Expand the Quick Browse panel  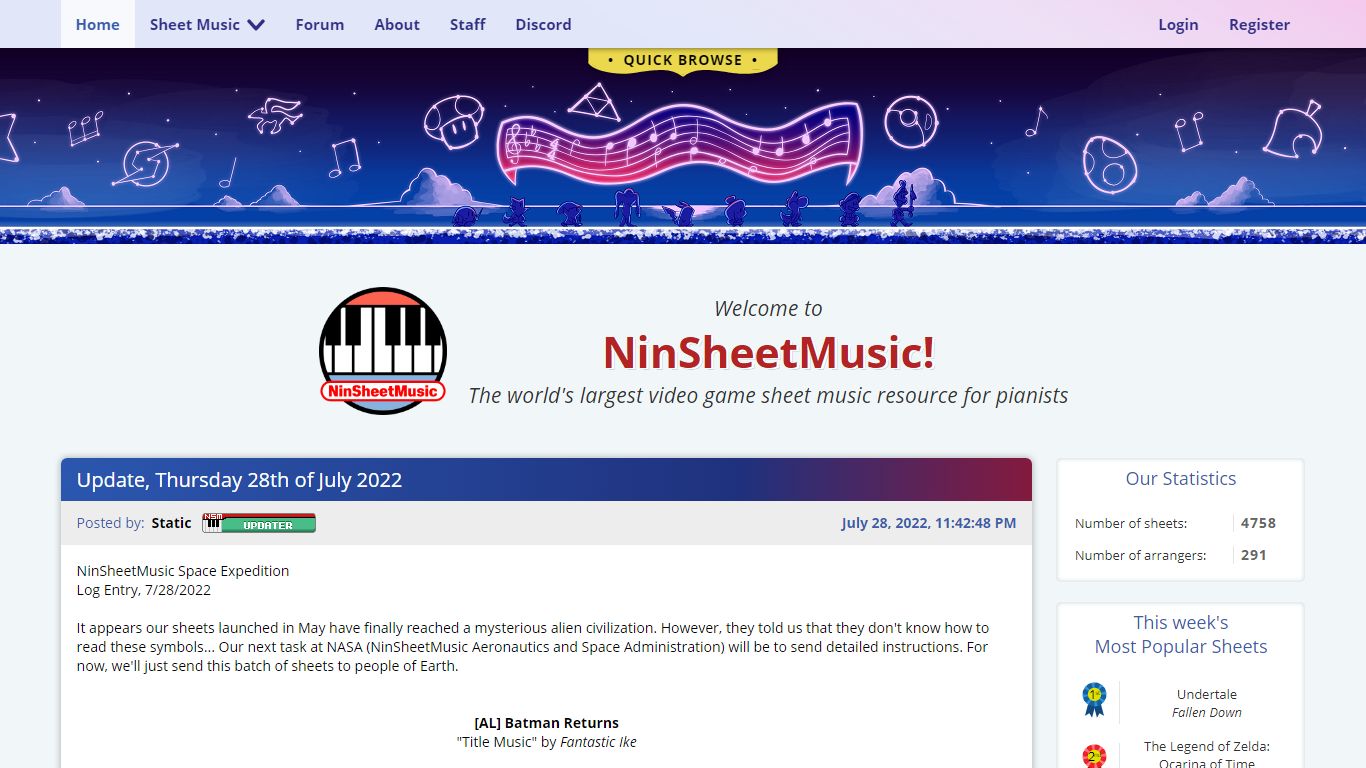click(x=683, y=60)
